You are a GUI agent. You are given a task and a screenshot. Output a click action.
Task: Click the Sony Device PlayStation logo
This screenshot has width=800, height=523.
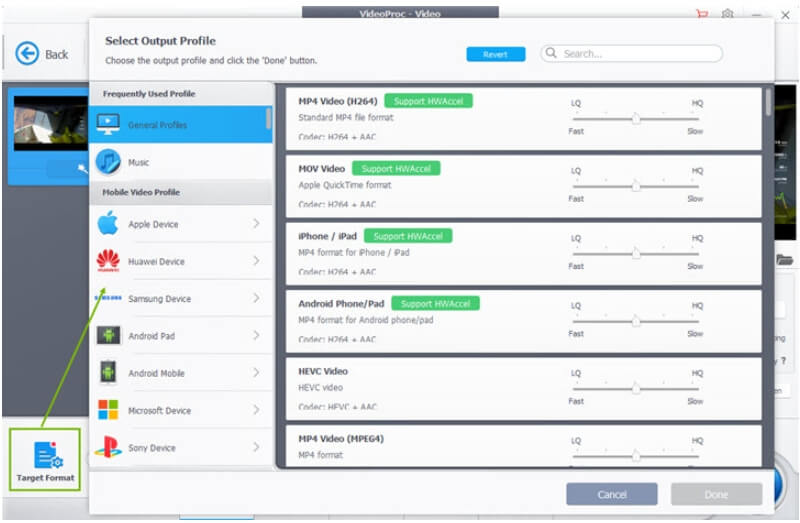click(x=108, y=447)
